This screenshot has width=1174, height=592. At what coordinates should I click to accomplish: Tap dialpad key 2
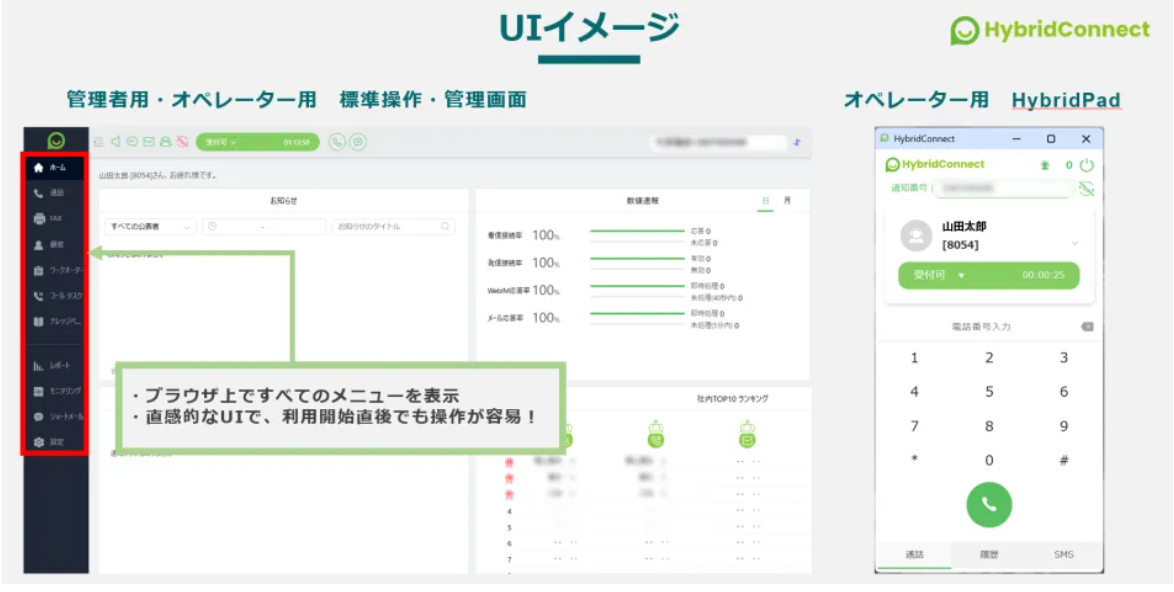pyautogui.click(x=989, y=358)
